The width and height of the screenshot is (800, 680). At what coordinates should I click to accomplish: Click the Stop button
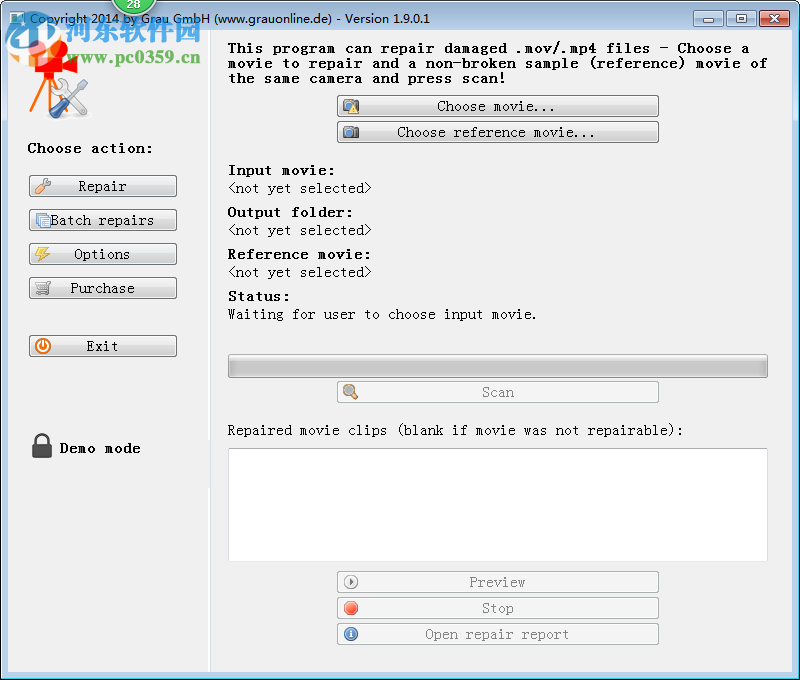pyautogui.click(x=497, y=608)
